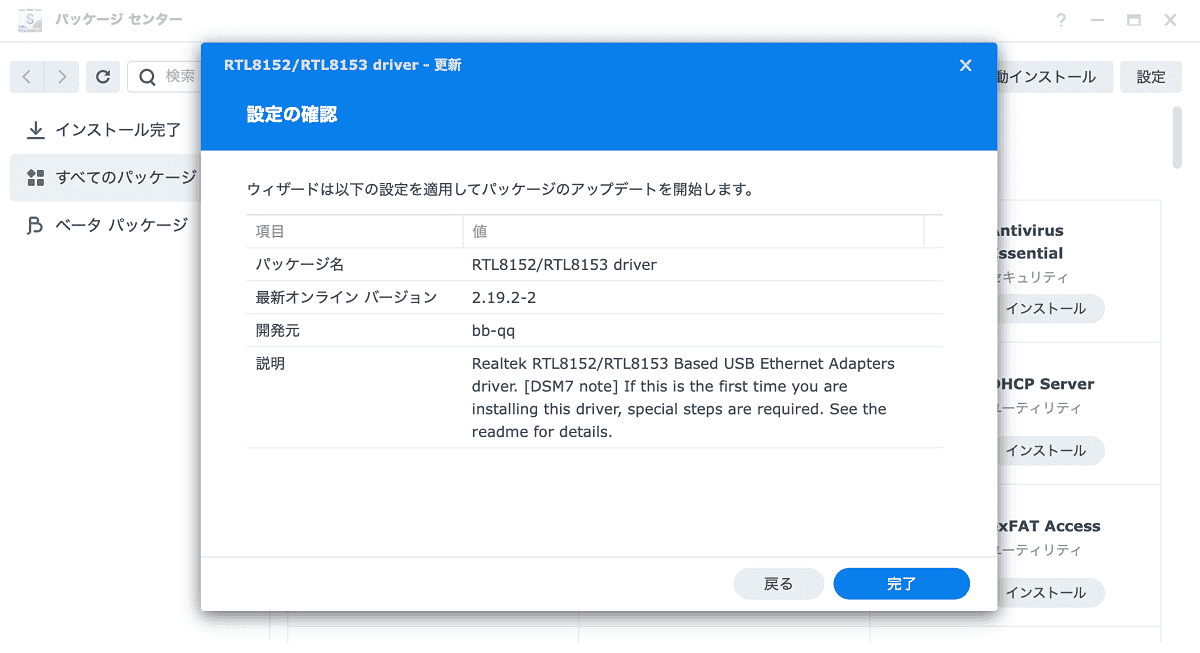Click the download icon beside インストール完了
This screenshot has width=1200, height=653.
36,130
